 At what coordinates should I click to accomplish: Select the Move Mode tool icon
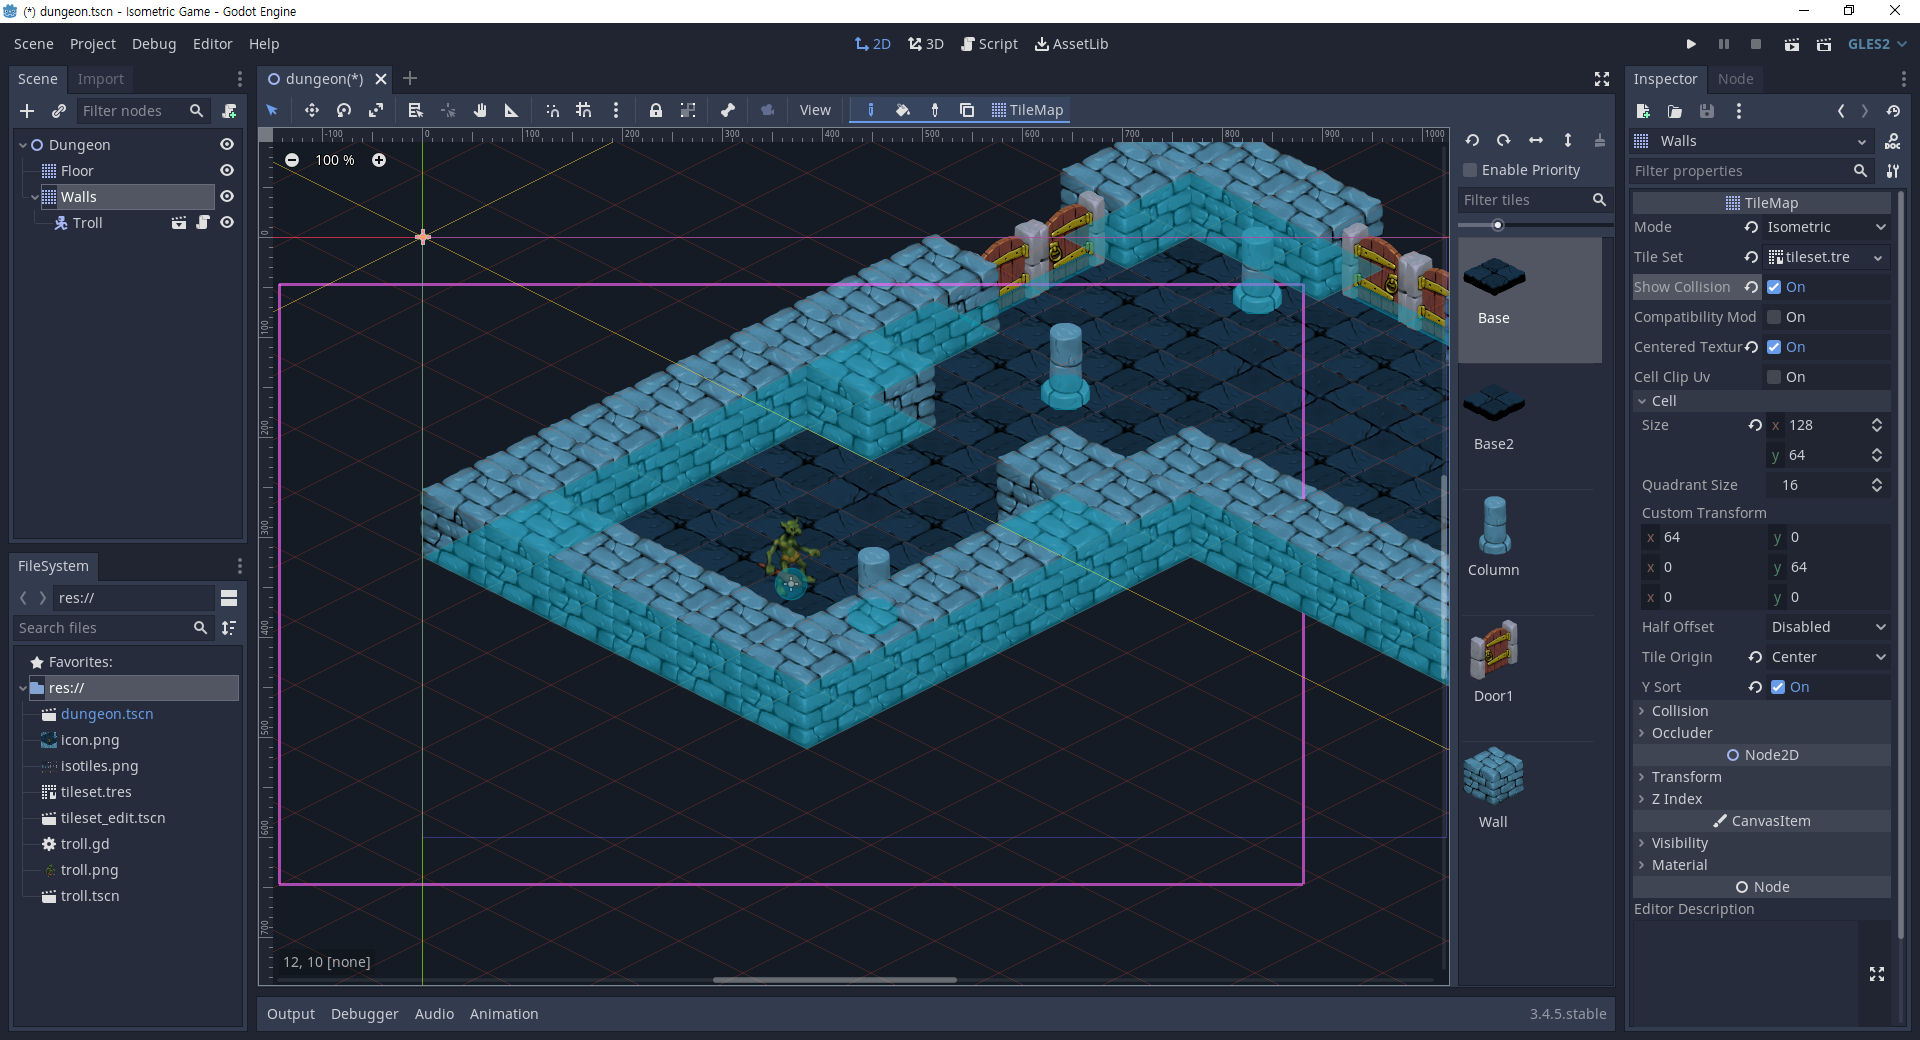pos(311,110)
